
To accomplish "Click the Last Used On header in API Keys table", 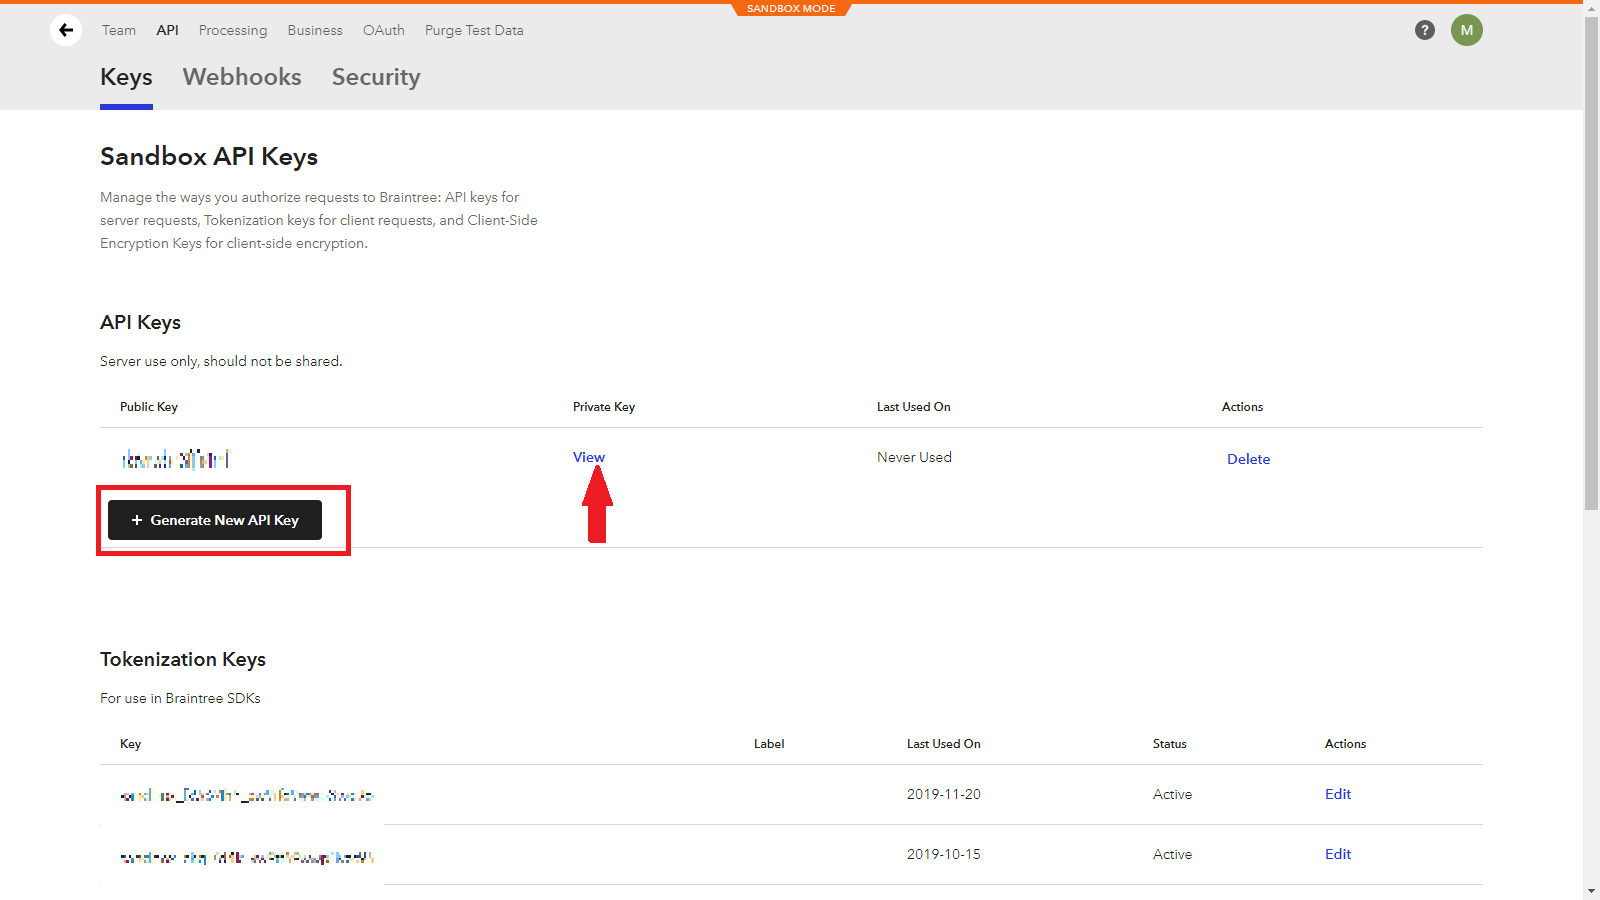I will (x=914, y=407).
